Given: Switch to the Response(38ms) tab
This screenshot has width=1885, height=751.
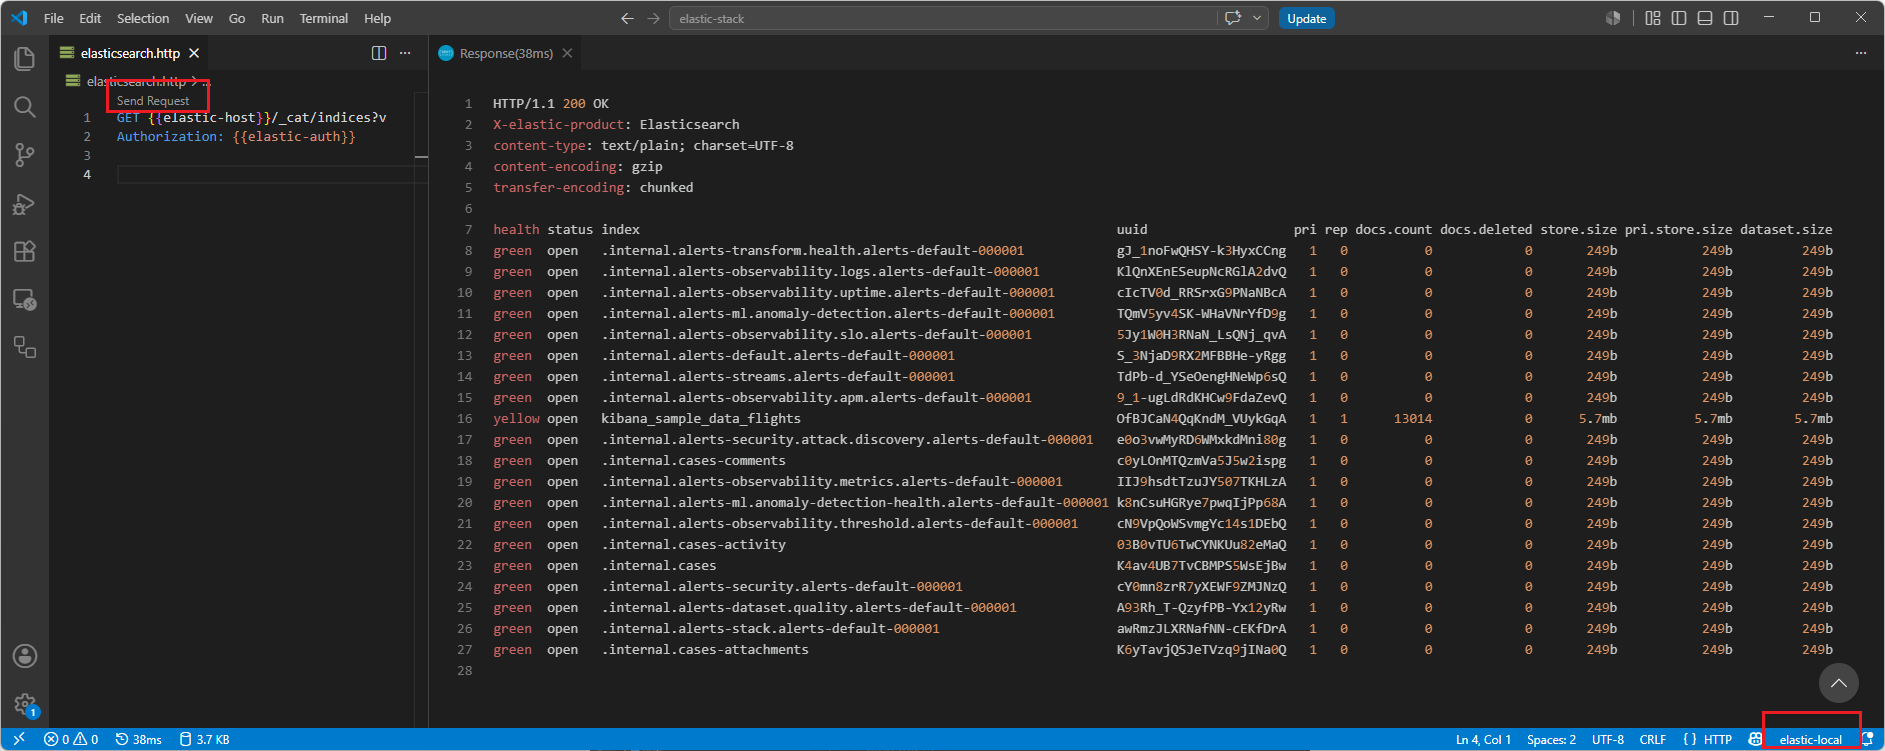Looking at the screenshot, I should 506,53.
